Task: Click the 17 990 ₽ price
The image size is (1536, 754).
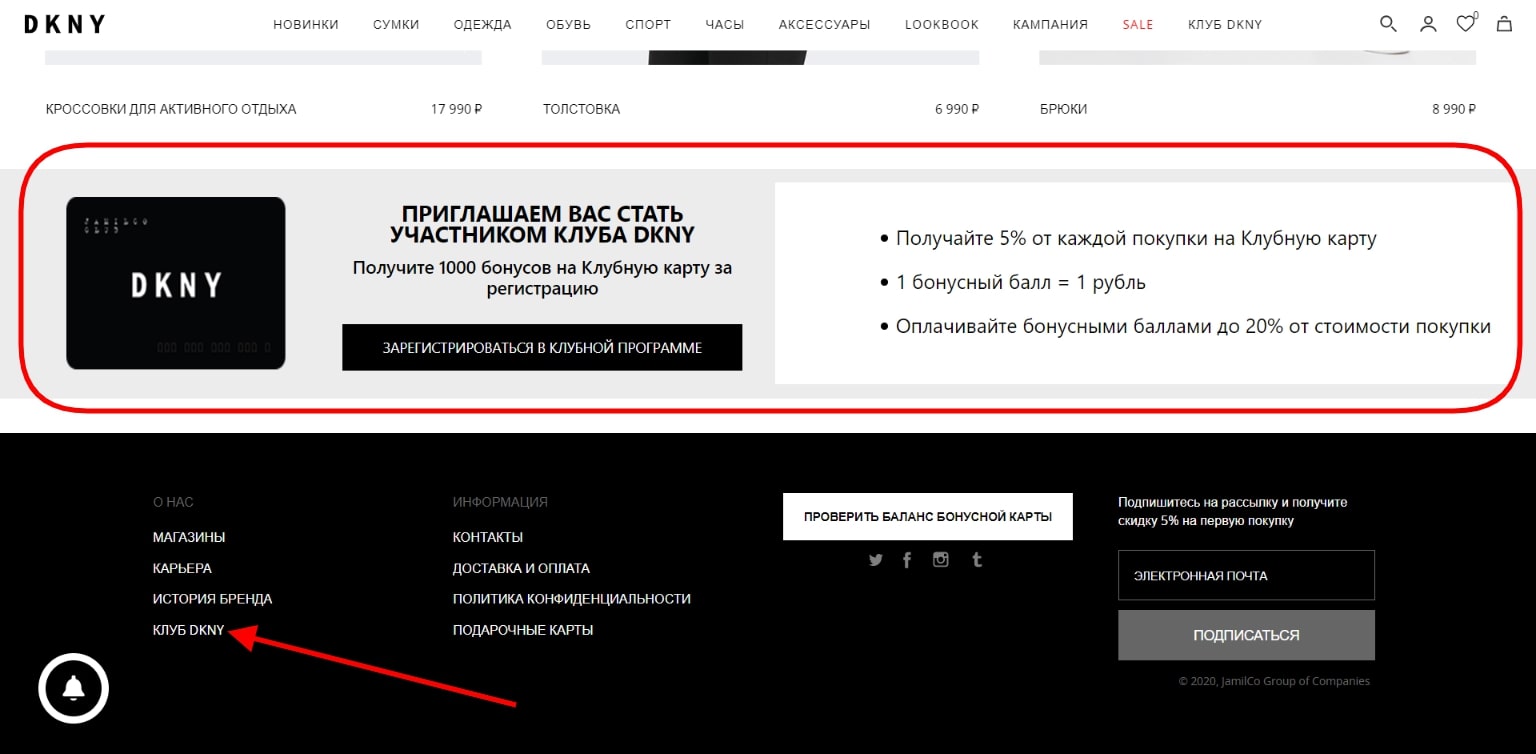Action: [456, 109]
